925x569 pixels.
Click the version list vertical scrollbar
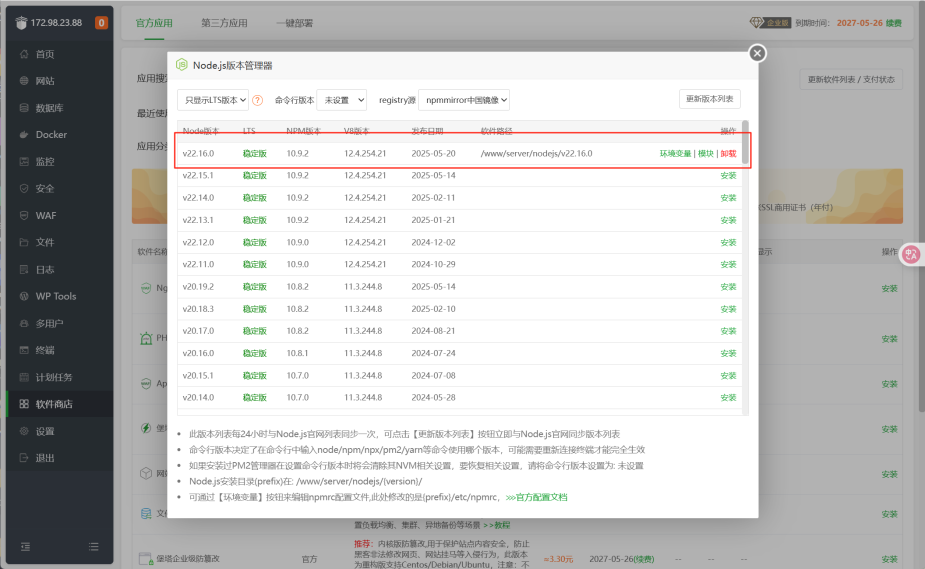click(x=745, y=142)
